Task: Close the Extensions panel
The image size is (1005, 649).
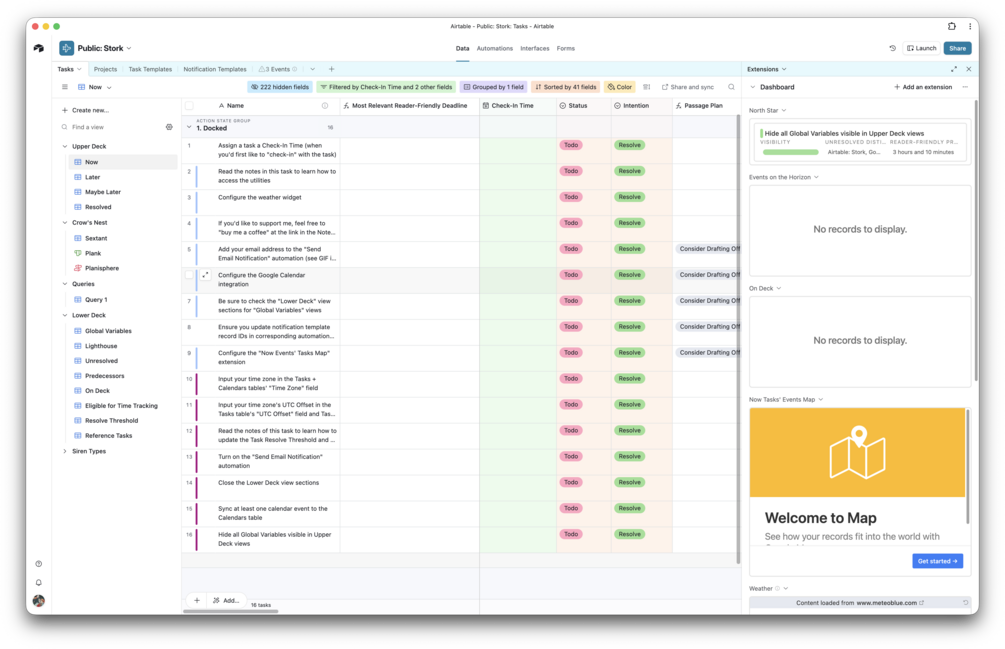Action: pyautogui.click(x=968, y=69)
